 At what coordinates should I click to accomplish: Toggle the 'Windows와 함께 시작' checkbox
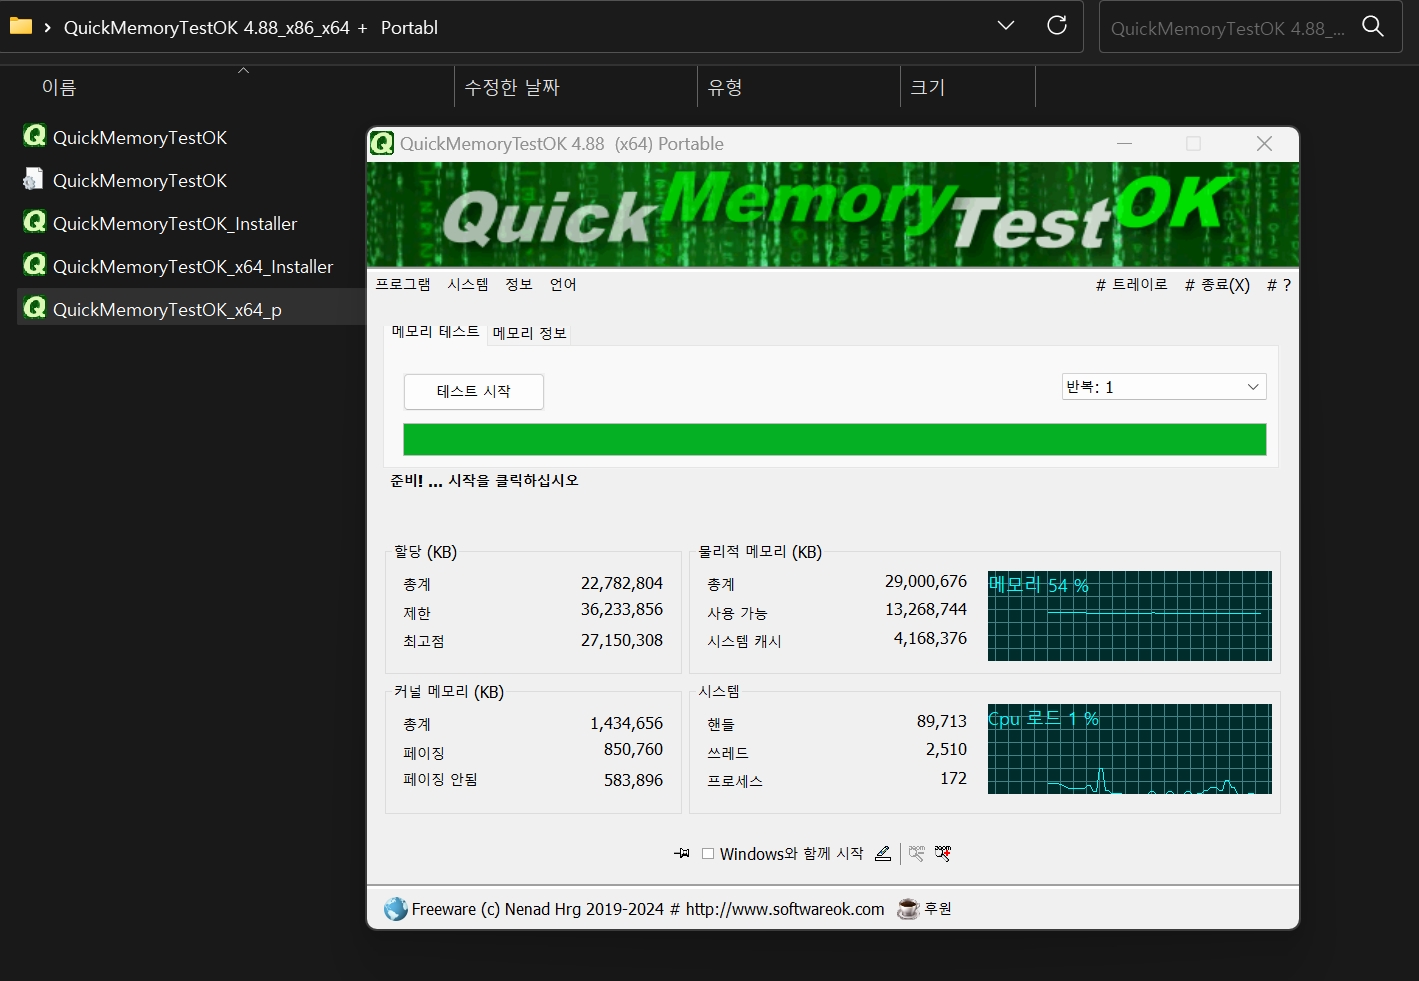[x=708, y=854]
